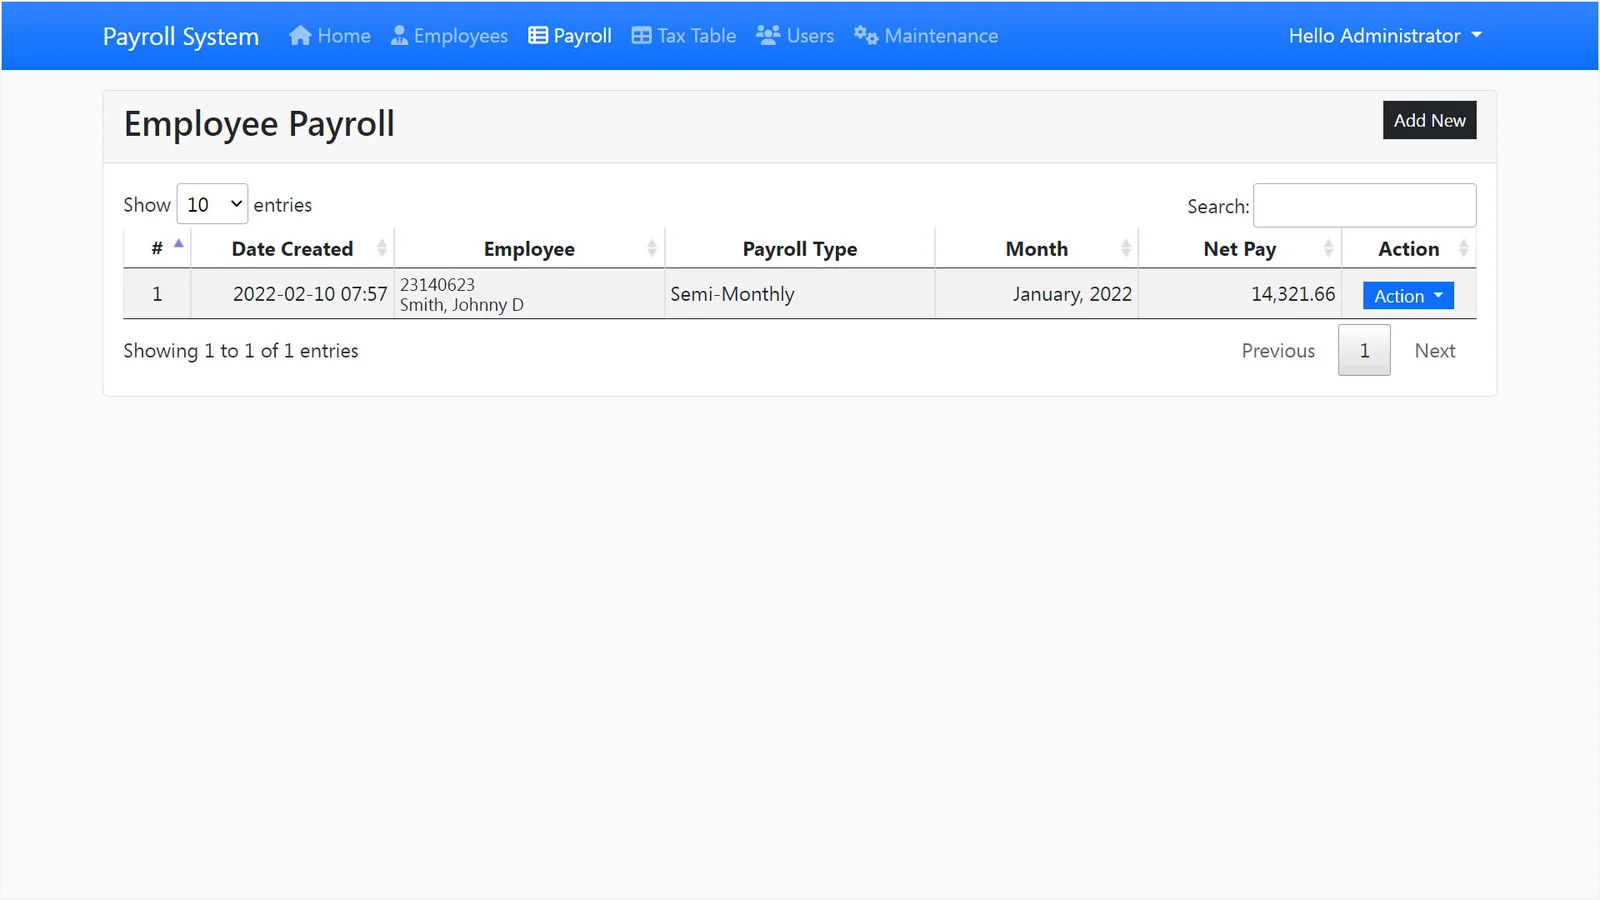This screenshot has width=1600, height=900.
Task: Click the Payroll list icon
Action: [x=538, y=36]
